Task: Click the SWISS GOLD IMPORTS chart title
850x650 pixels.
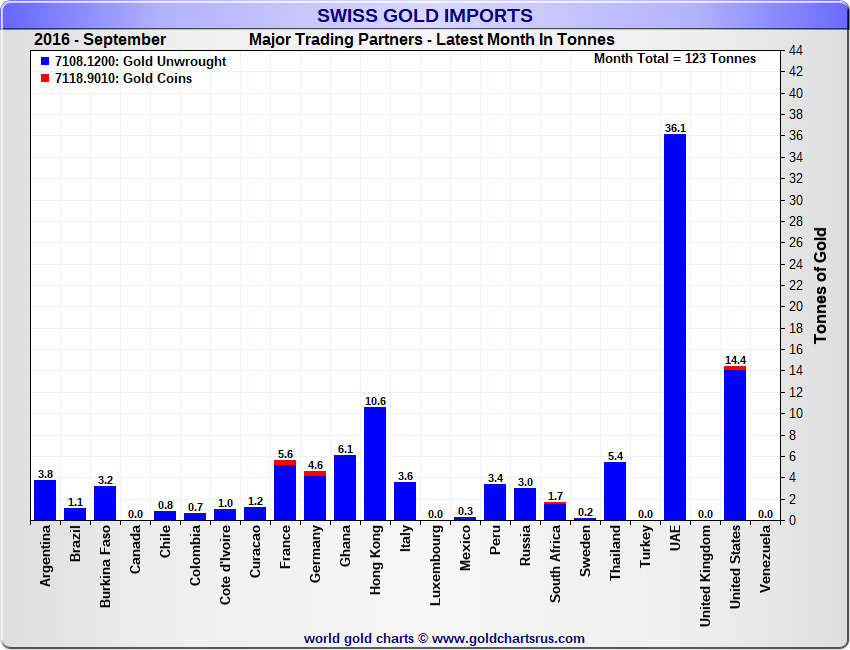Action: point(425,15)
